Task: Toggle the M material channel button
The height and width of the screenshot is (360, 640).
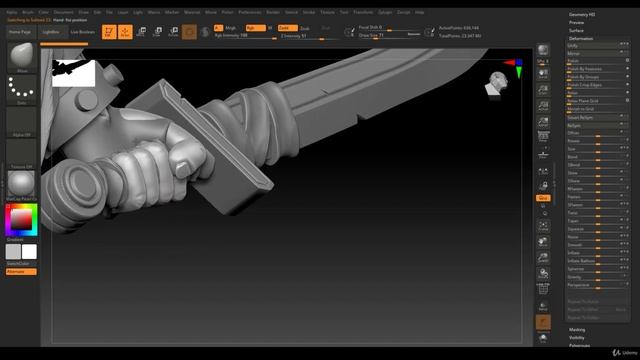Action: coord(270,28)
